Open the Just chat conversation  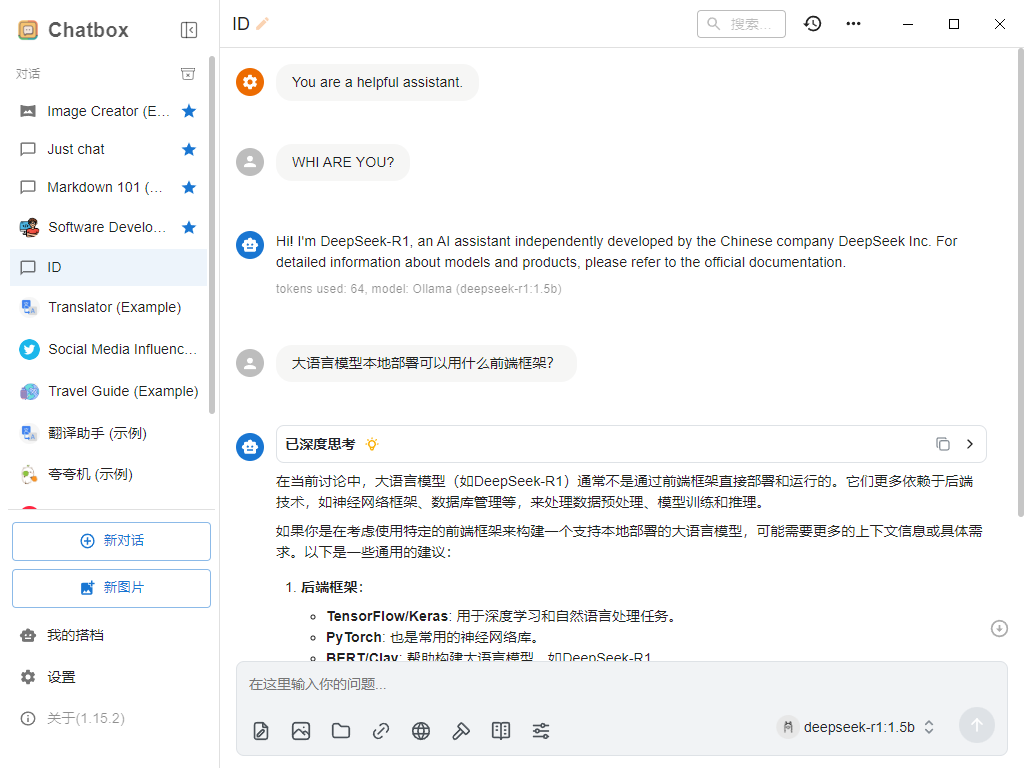coord(108,150)
